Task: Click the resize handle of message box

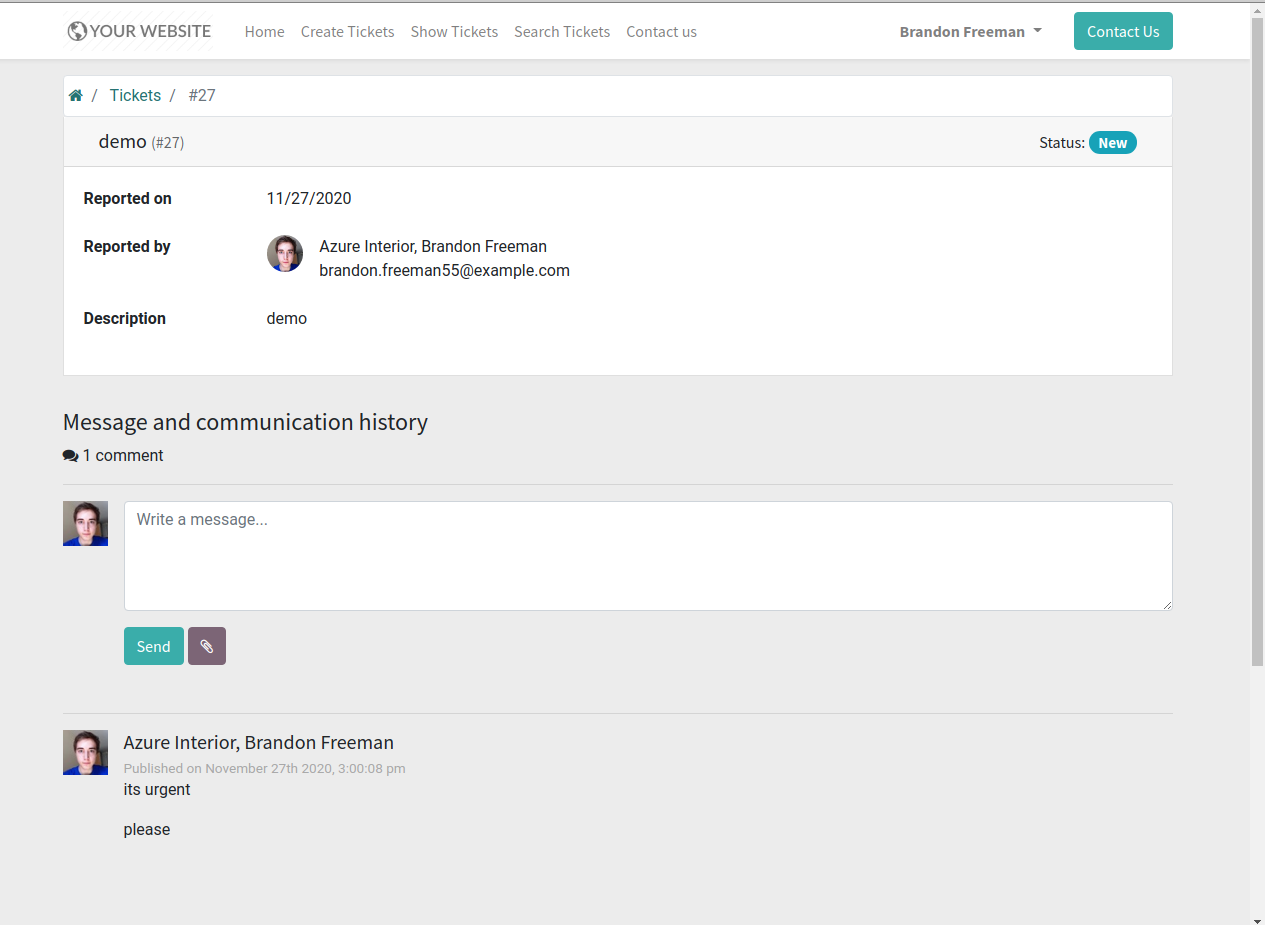Action: point(1166,604)
